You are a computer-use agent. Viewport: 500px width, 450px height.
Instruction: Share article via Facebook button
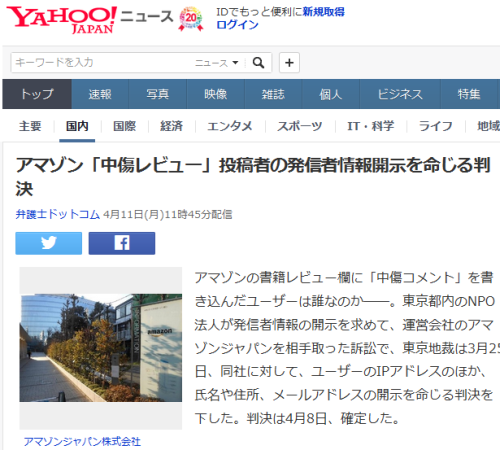tap(122, 243)
